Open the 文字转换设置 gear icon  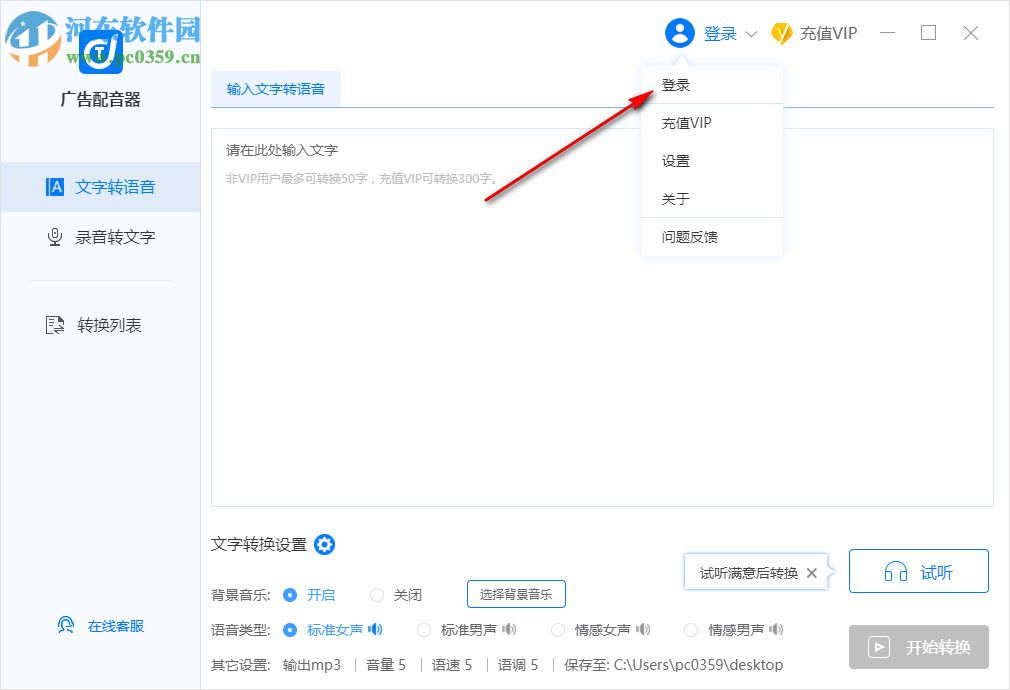click(324, 545)
